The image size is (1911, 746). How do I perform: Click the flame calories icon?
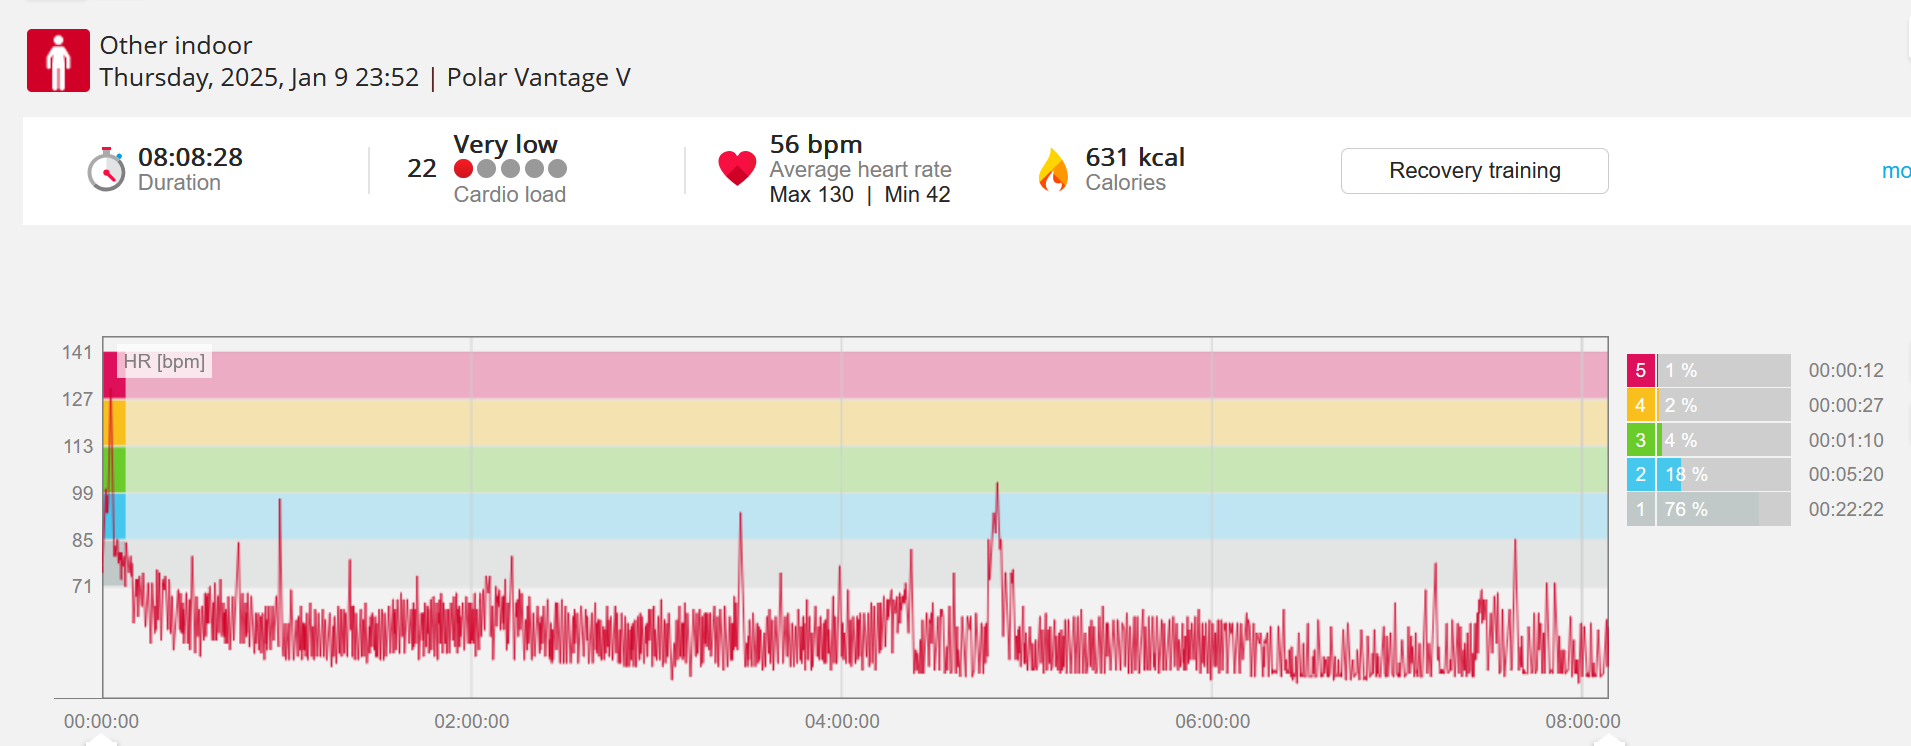point(1053,170)
